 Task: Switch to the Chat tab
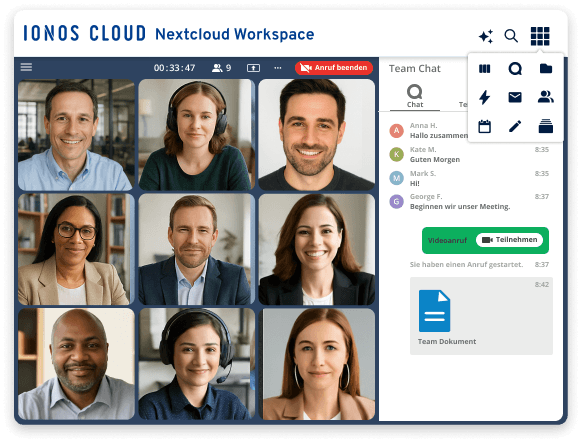(x=415, y=97)
